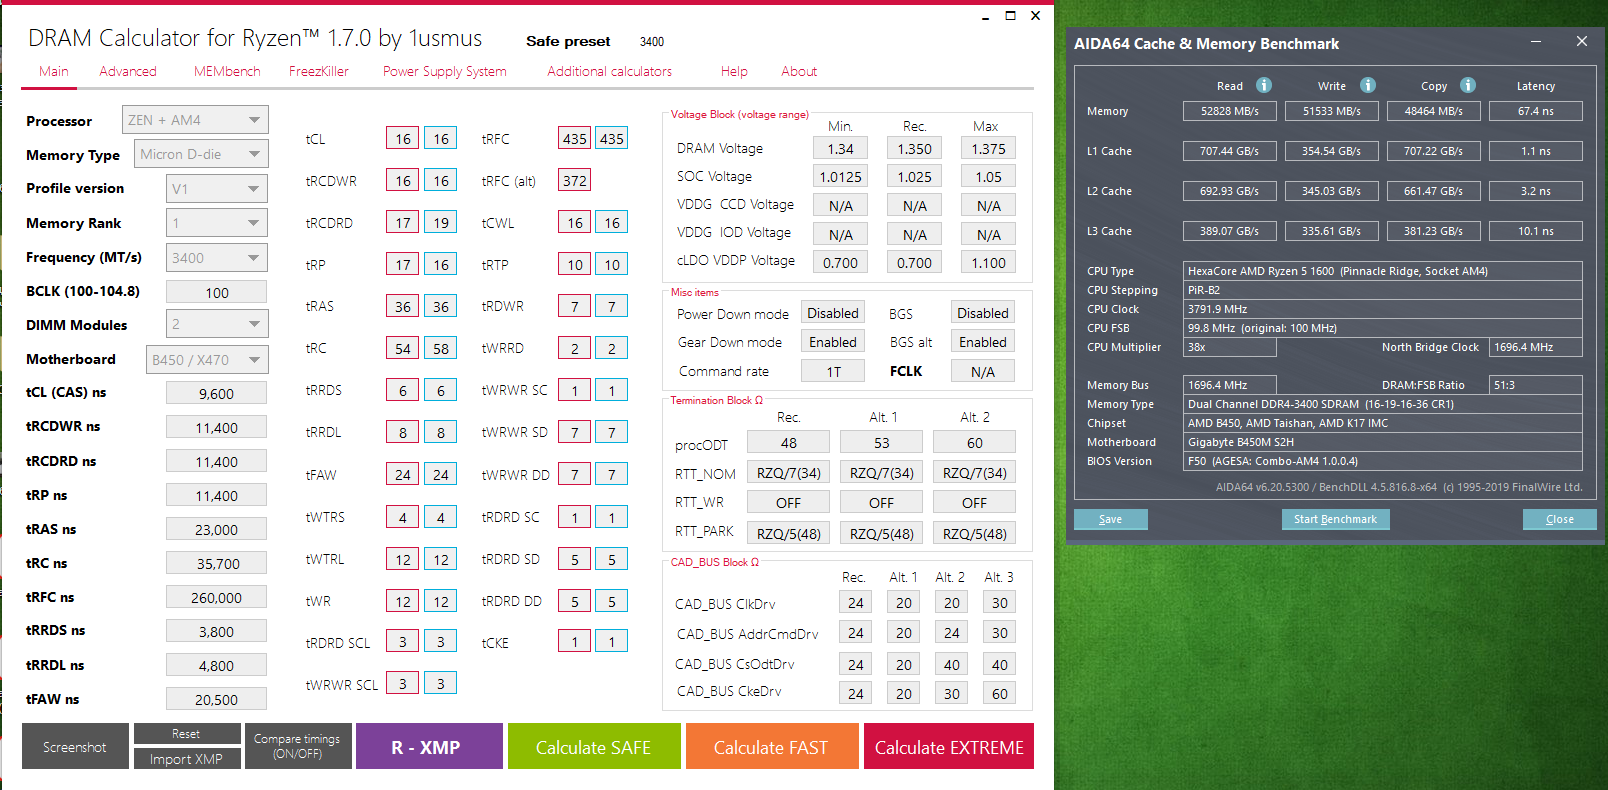1608x790 pixels.
Task: Open the Advanced tab
Action: [128, 72]
